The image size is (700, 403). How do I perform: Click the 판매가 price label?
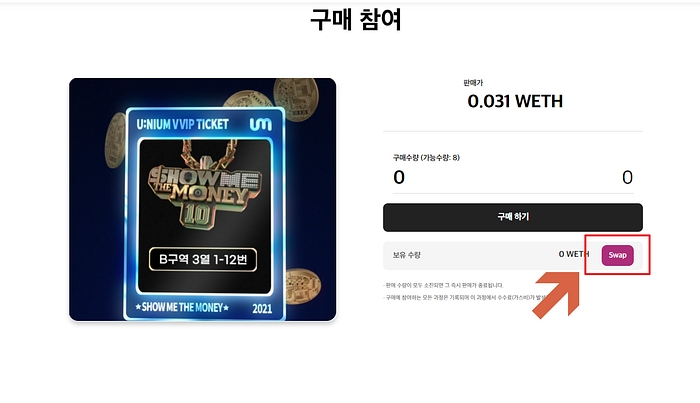click(473, 83)
